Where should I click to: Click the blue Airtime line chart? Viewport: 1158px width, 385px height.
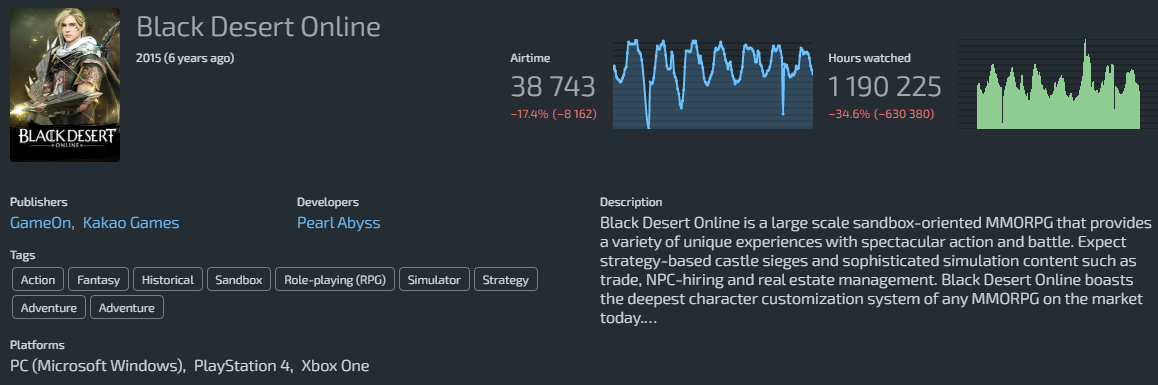[x=713, y=84]
